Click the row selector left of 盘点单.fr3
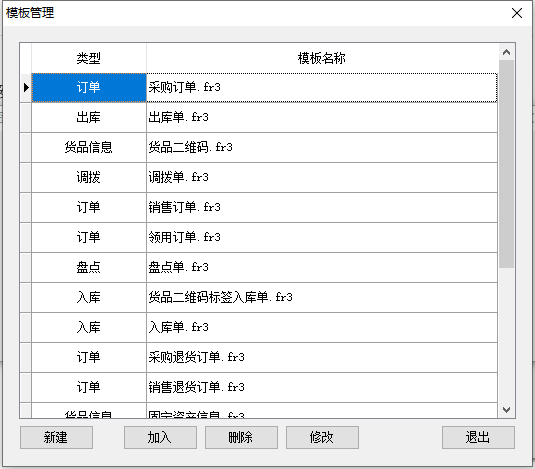This screenshot has width=535, height=469. pyautogui.click(x=26, y=268)
